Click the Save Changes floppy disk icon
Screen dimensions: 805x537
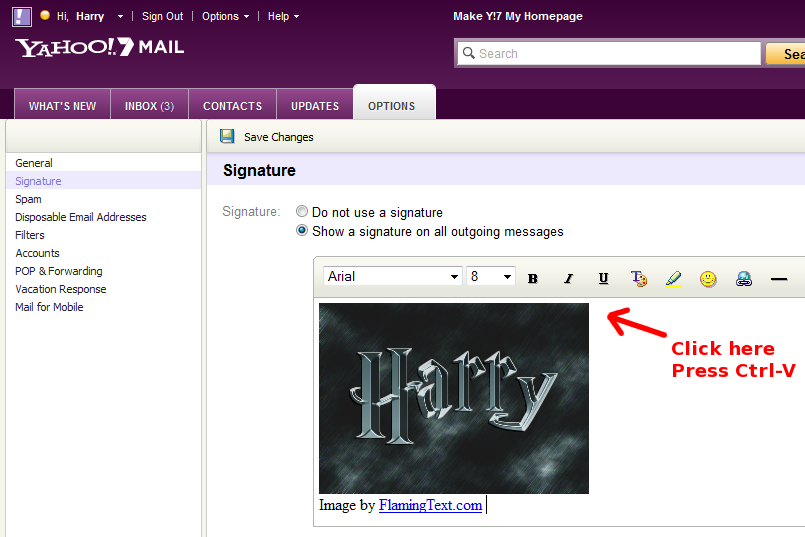coord(228,136)
